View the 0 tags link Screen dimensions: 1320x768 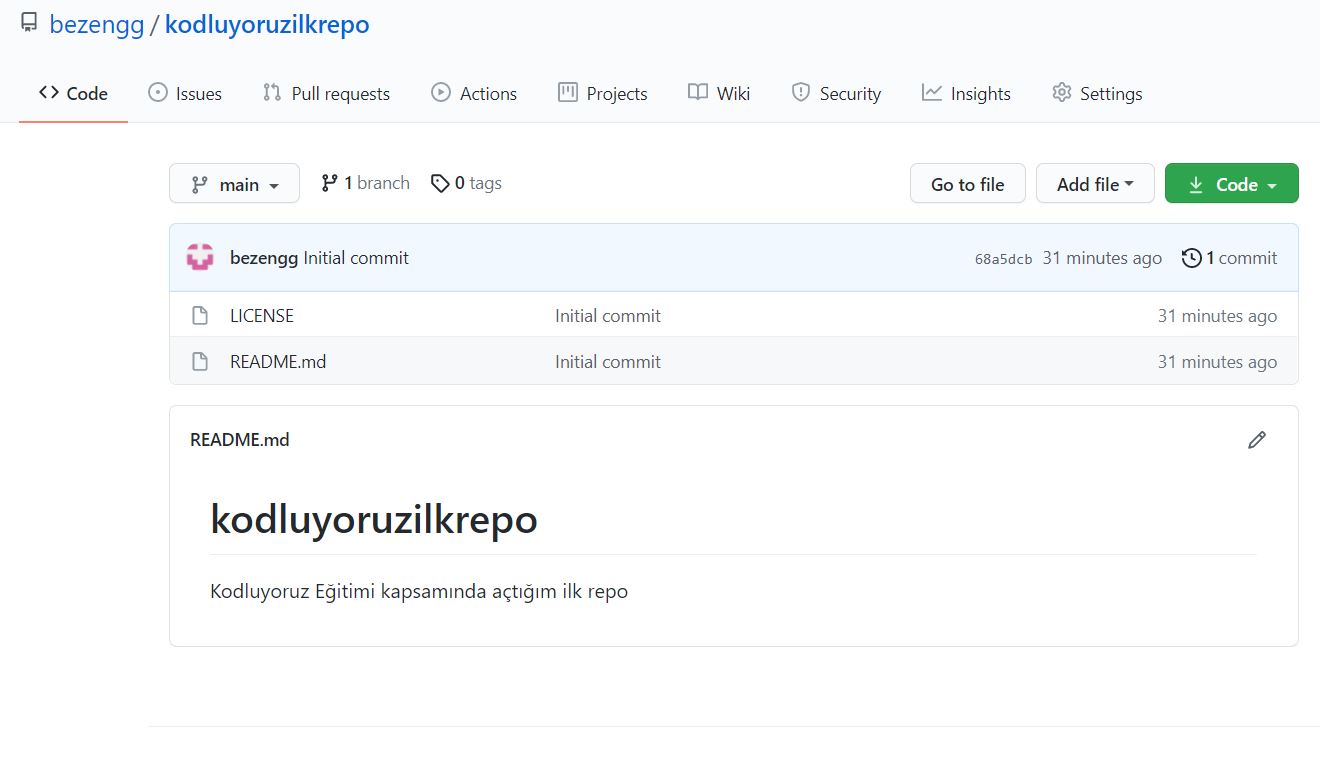click(x=466, y=183)
